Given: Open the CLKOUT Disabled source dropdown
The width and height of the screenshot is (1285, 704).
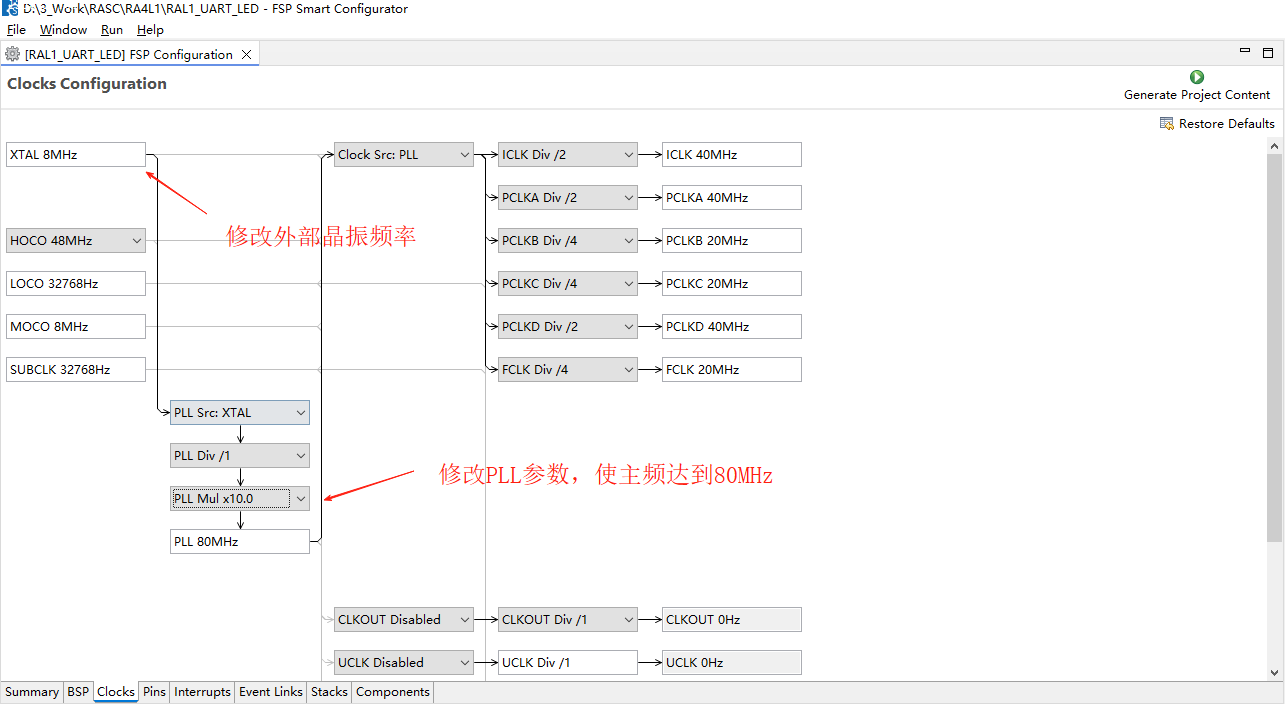Looking at the screenshot, I should coord(404,620).
